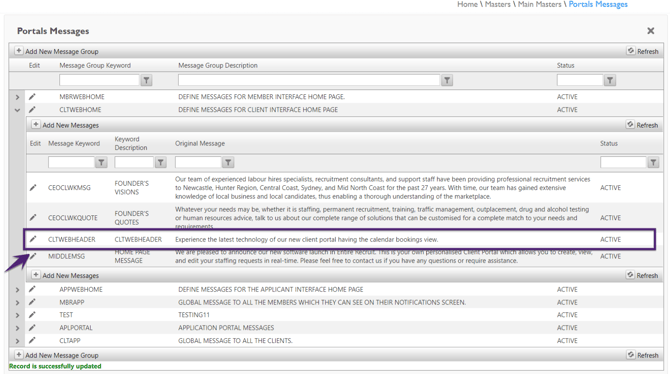670x374 pixels.
Task: Sort by Message Group Description header
Action: point(218,65)
